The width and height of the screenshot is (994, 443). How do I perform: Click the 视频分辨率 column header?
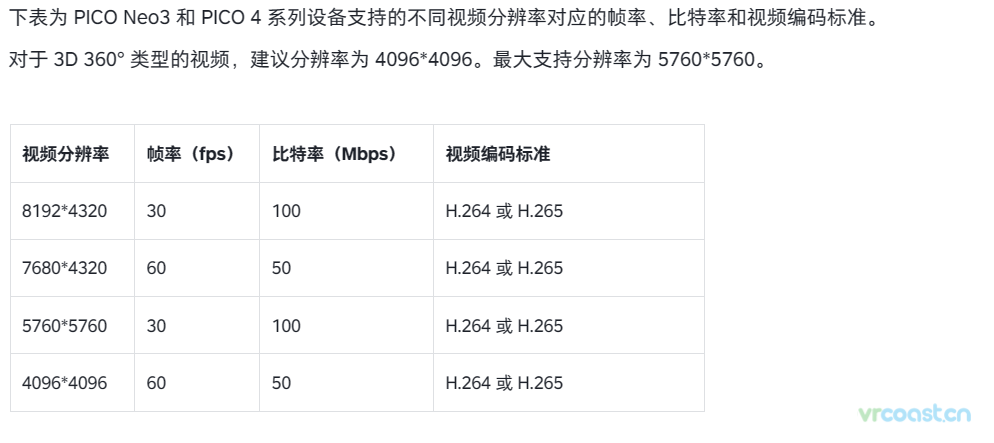click(72, 154)
